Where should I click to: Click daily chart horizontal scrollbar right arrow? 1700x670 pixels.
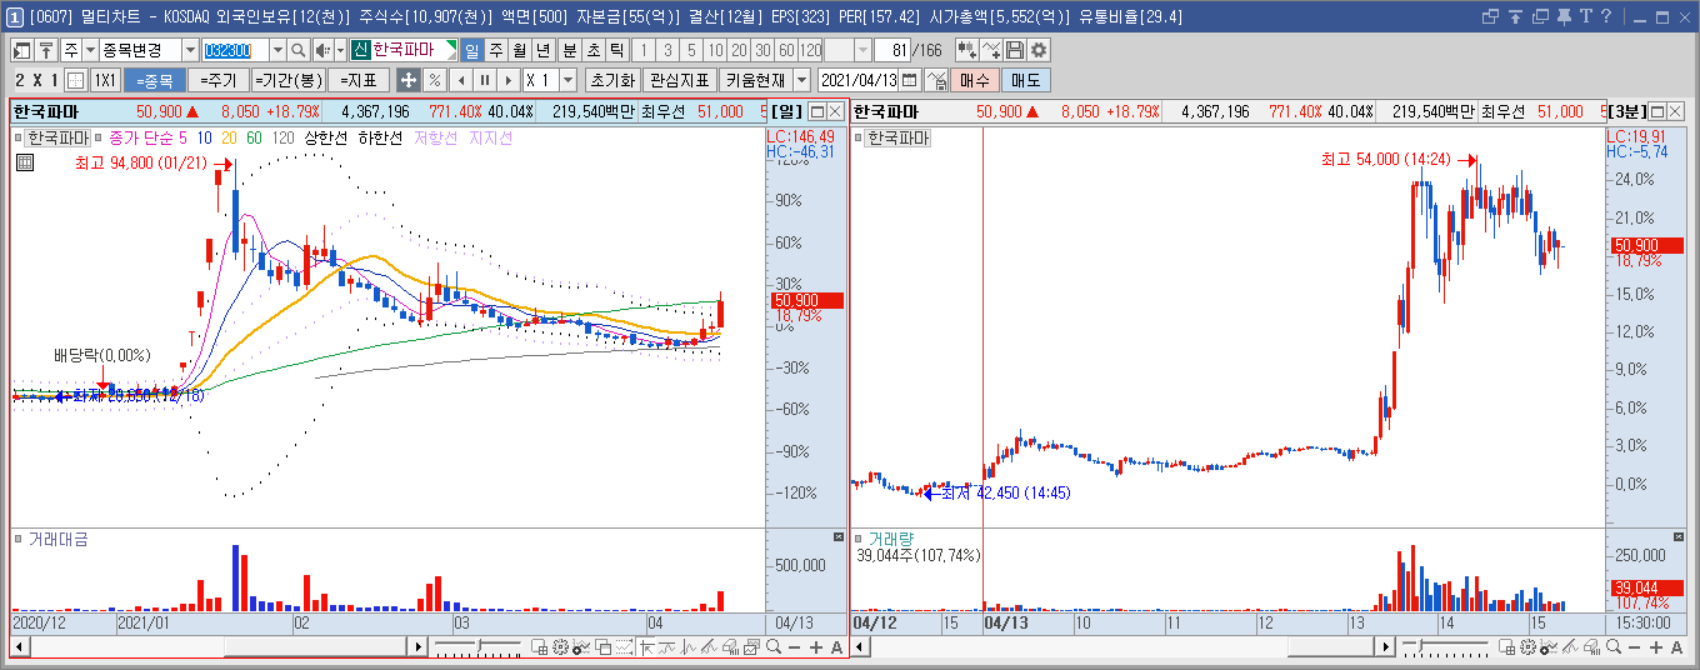[x=419, y=647]
